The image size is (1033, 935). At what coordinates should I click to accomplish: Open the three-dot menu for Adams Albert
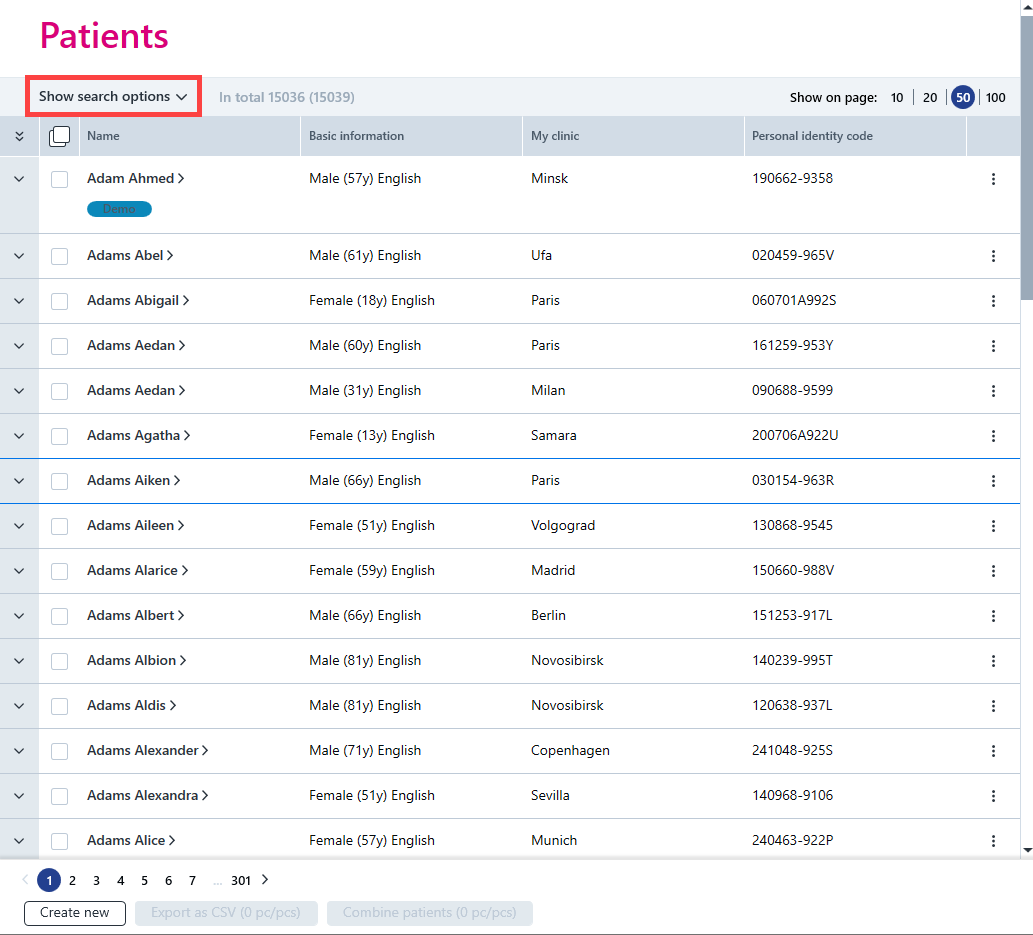(x=993, y=616)
